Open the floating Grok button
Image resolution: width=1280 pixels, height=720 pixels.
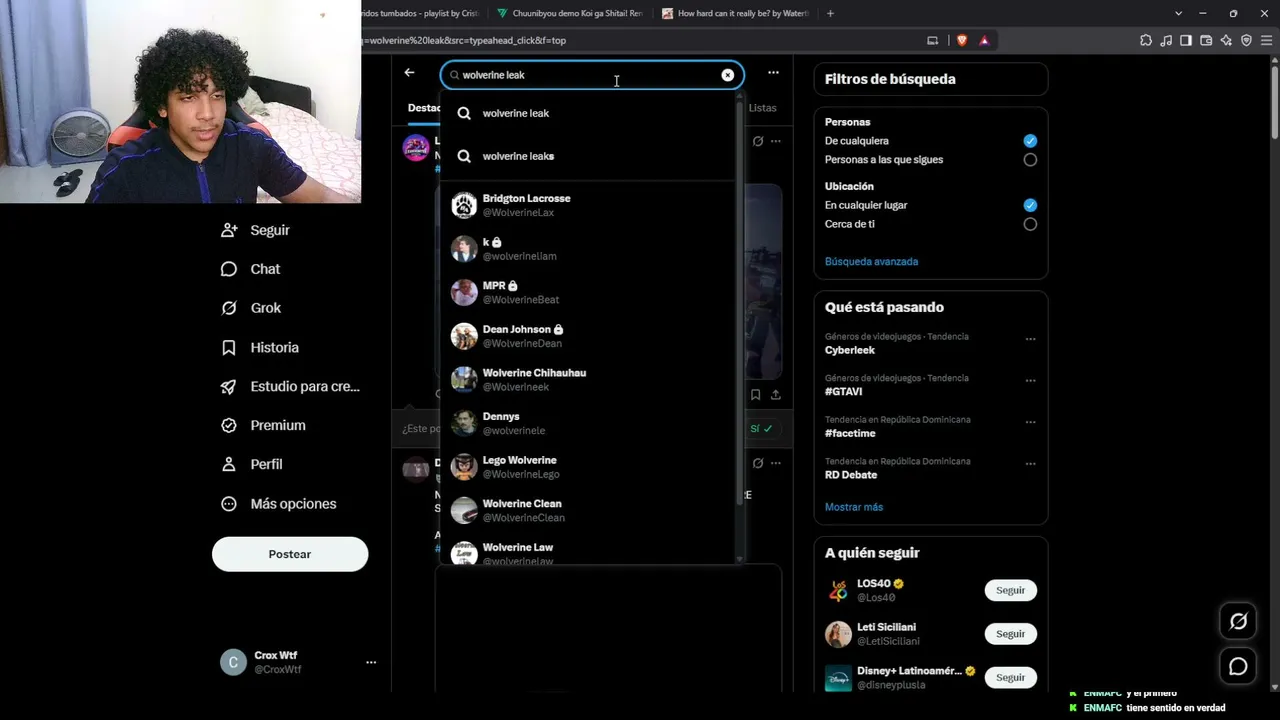pyautogui.click(x=1238, y=621)
